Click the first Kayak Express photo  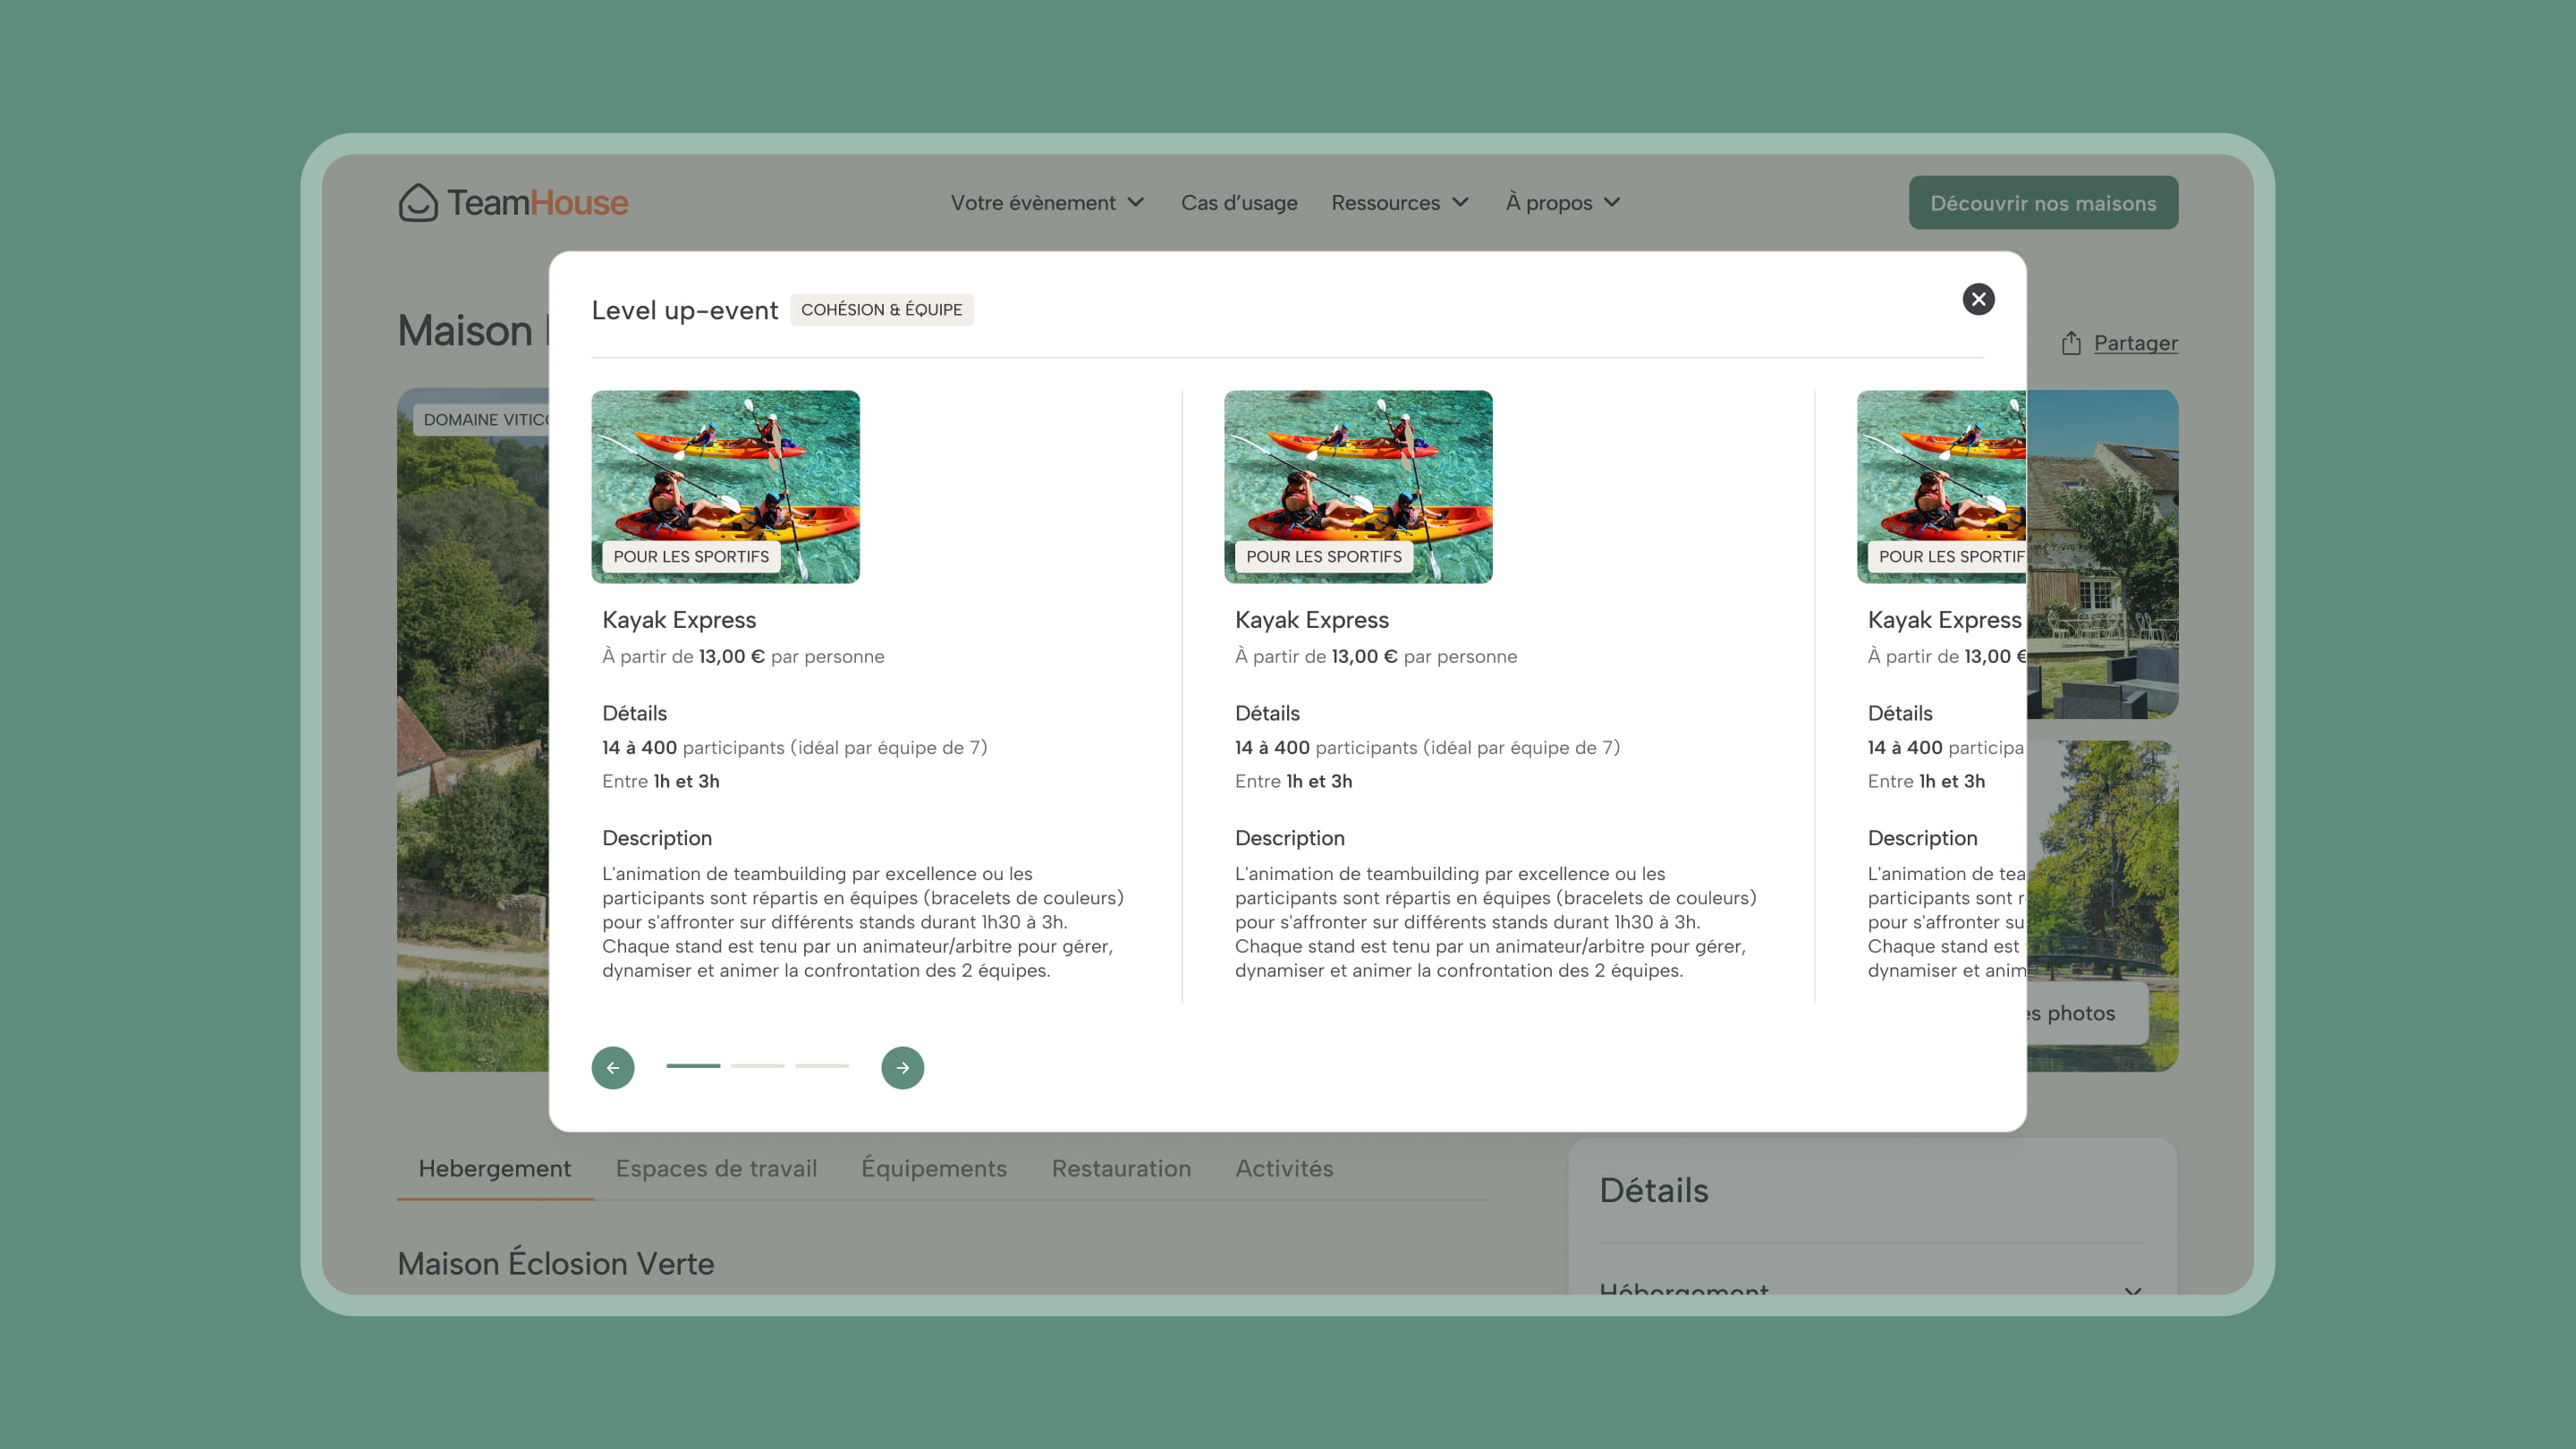point(725,486)
